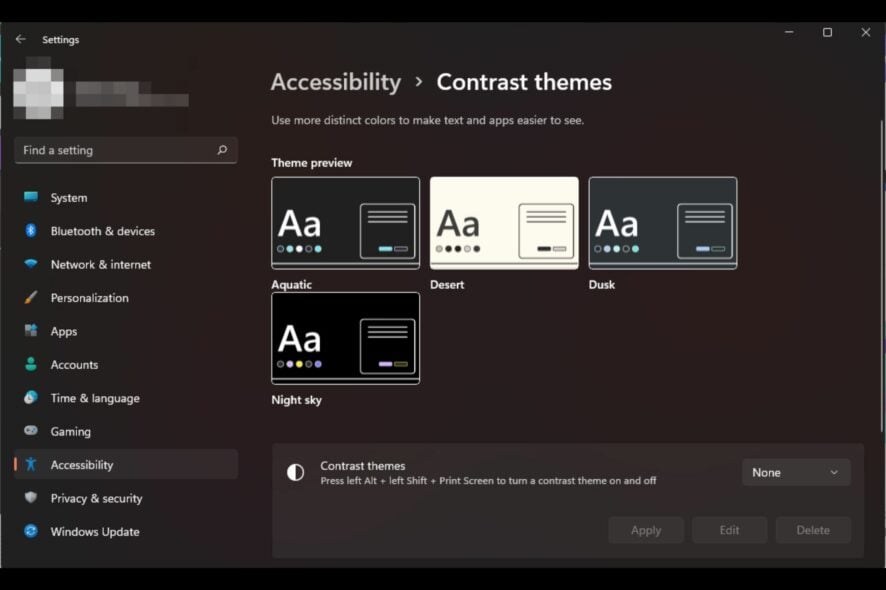Select the Desert theme preview
This screenshot has height=590, width=886.
504,223
